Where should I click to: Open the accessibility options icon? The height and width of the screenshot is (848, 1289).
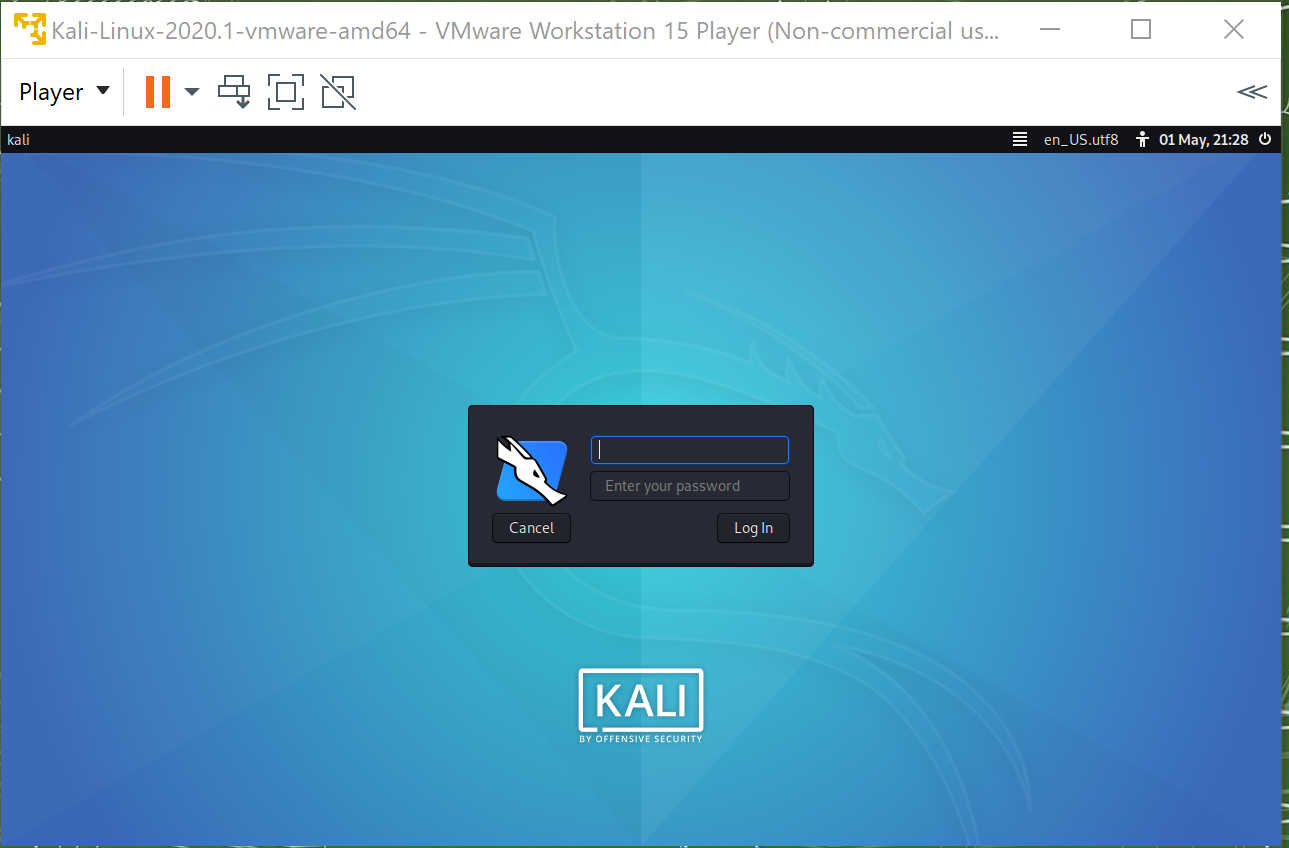coord(1142,140)
